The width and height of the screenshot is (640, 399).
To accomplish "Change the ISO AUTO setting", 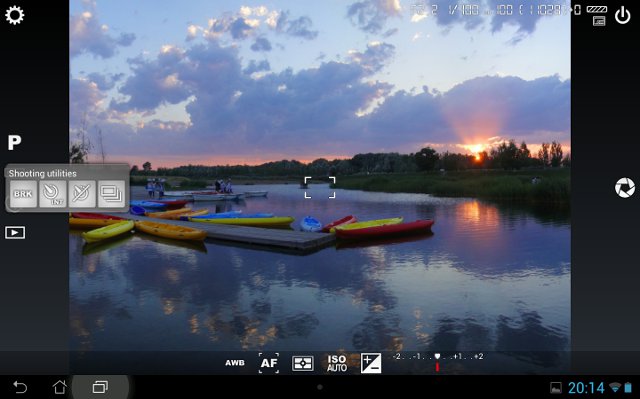I will (x=337, y=363).
